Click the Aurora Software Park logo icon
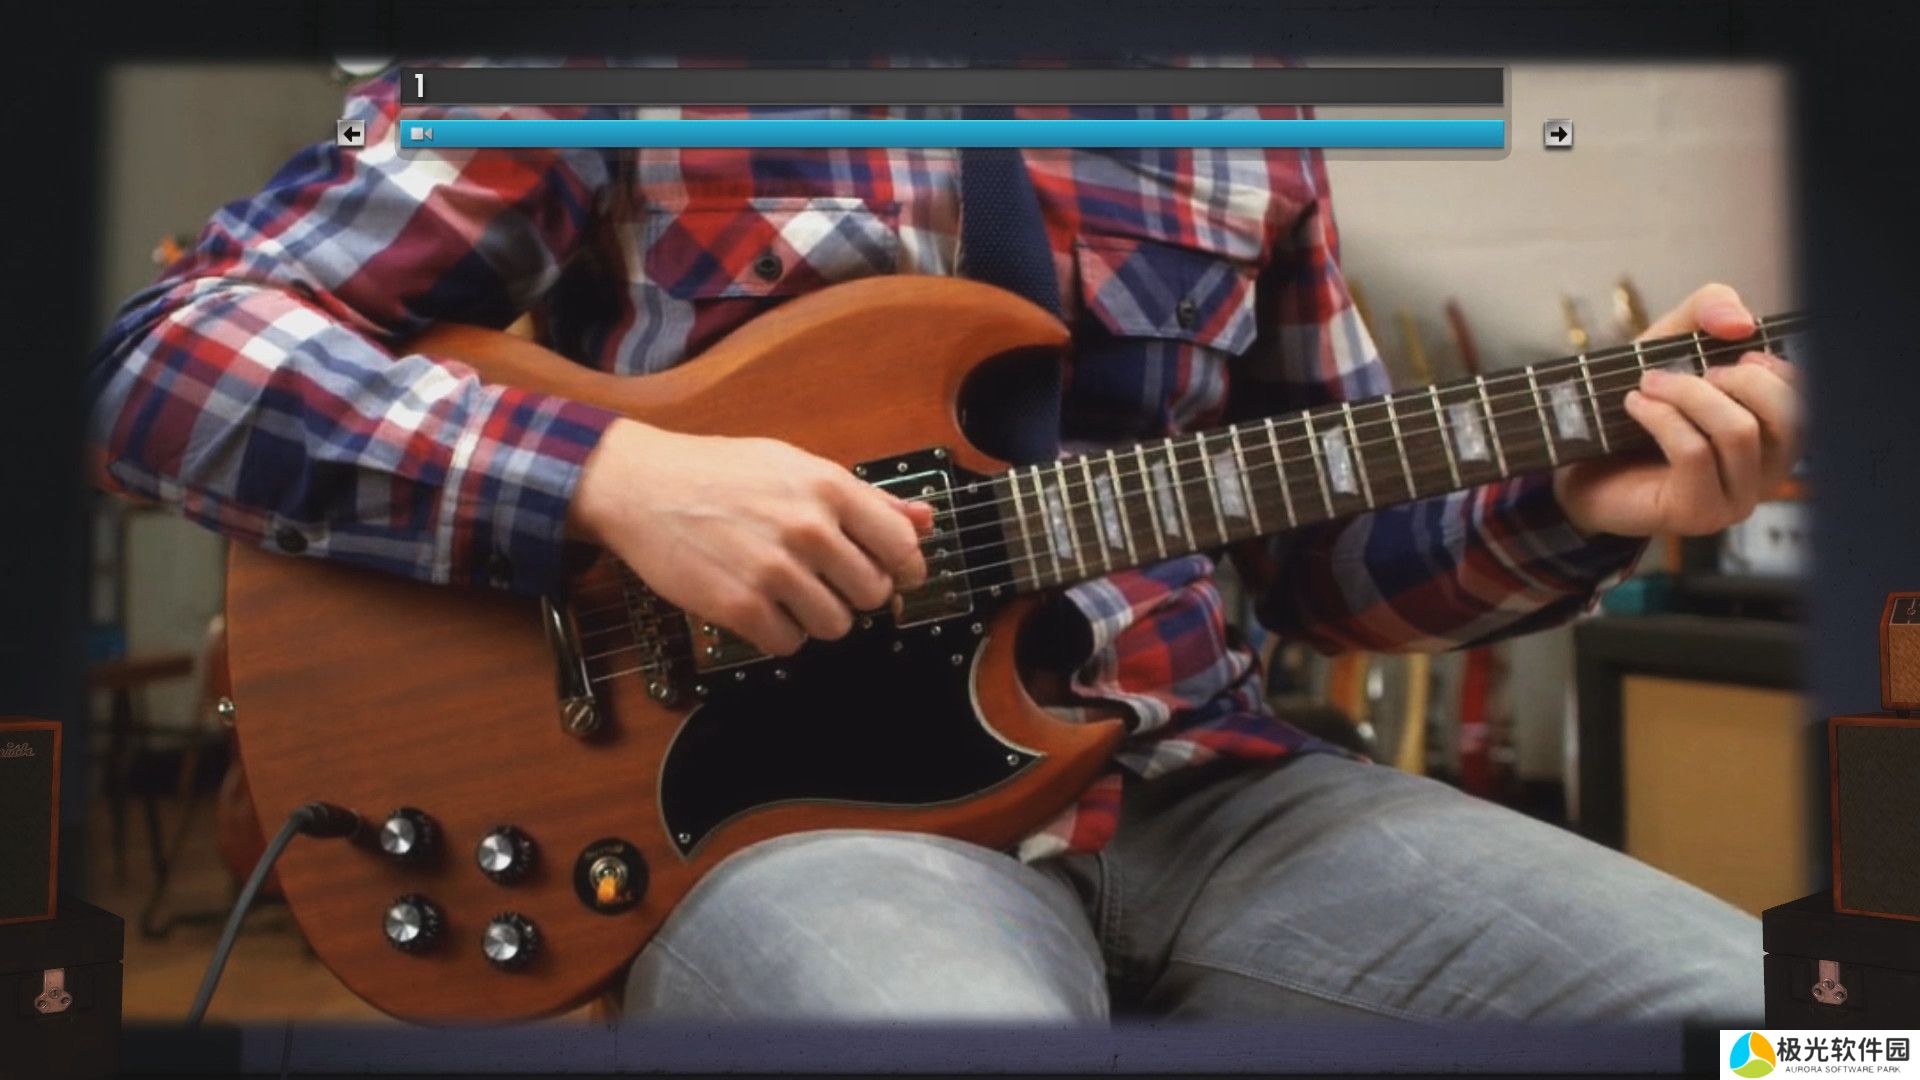This screenshot has width=1920, height=1080. [x=1750, y=1055]
